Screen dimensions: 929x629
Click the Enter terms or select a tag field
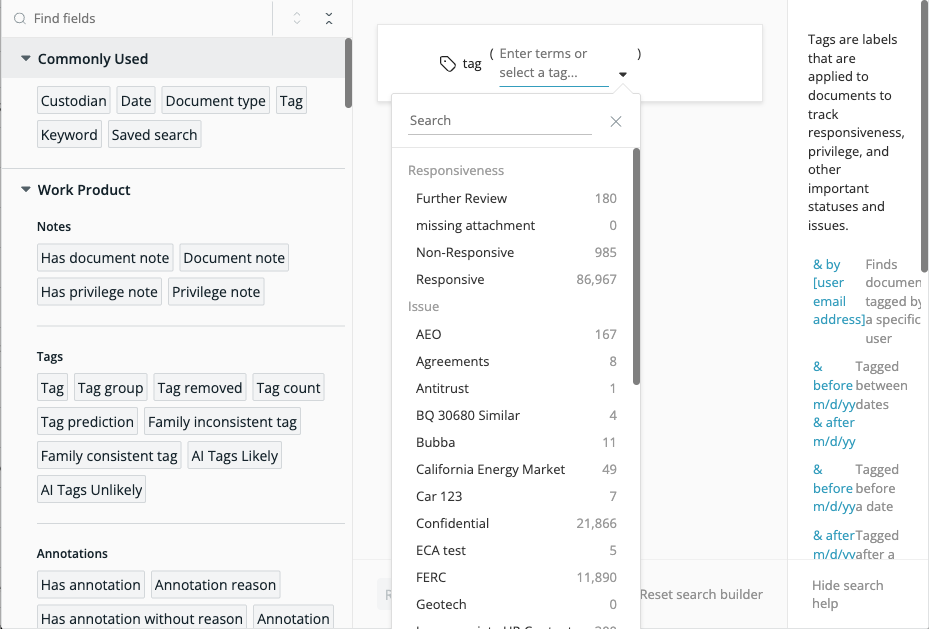point(553,63)
